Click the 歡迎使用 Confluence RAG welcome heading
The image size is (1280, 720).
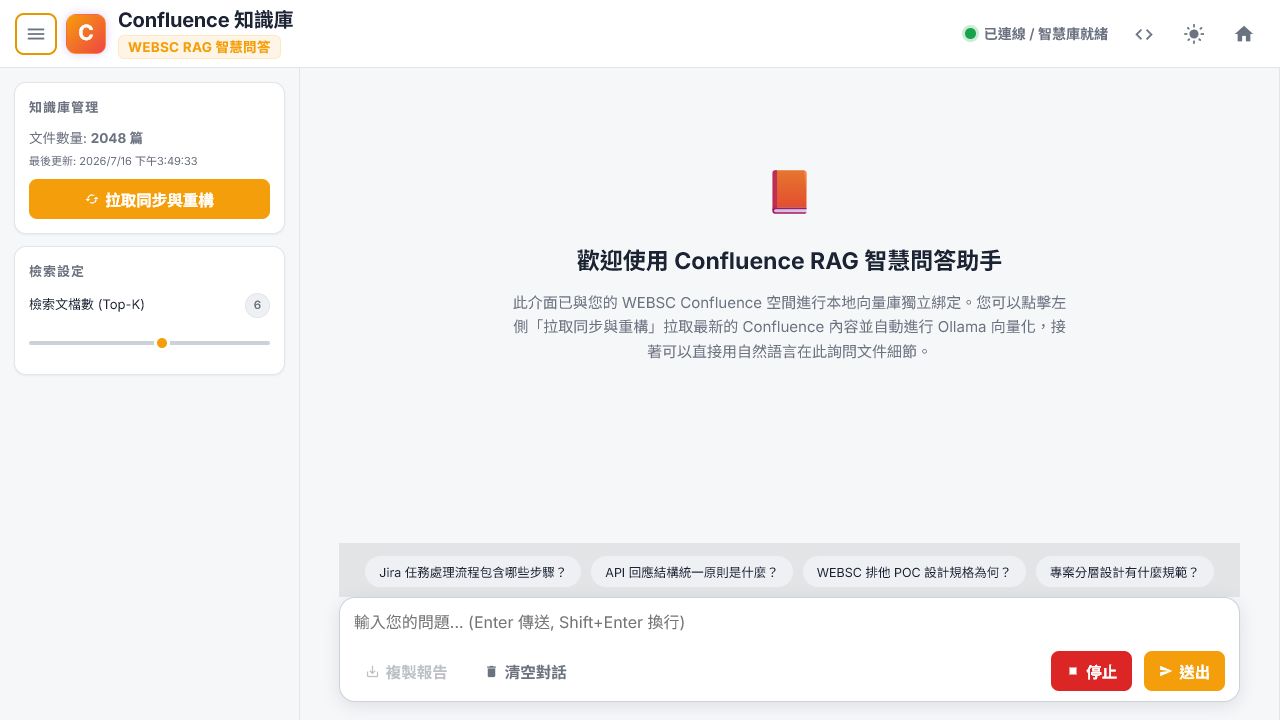pyautogui.click(x=789, y=261)
